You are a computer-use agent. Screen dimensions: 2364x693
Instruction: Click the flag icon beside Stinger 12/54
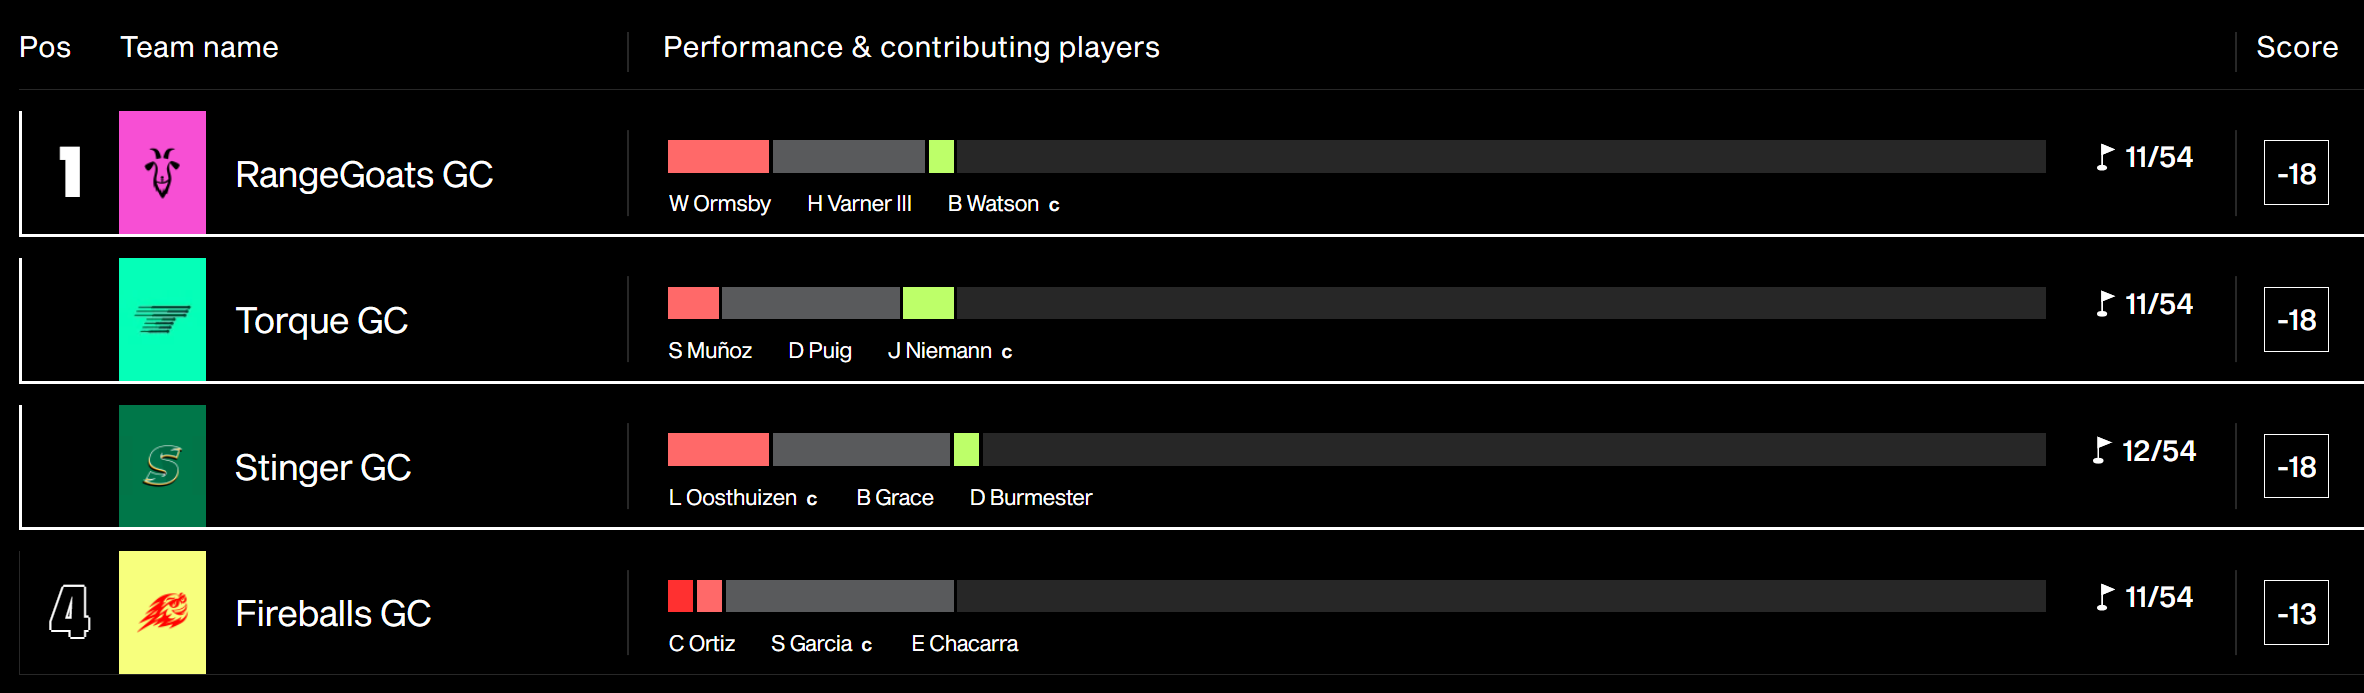2101,451
